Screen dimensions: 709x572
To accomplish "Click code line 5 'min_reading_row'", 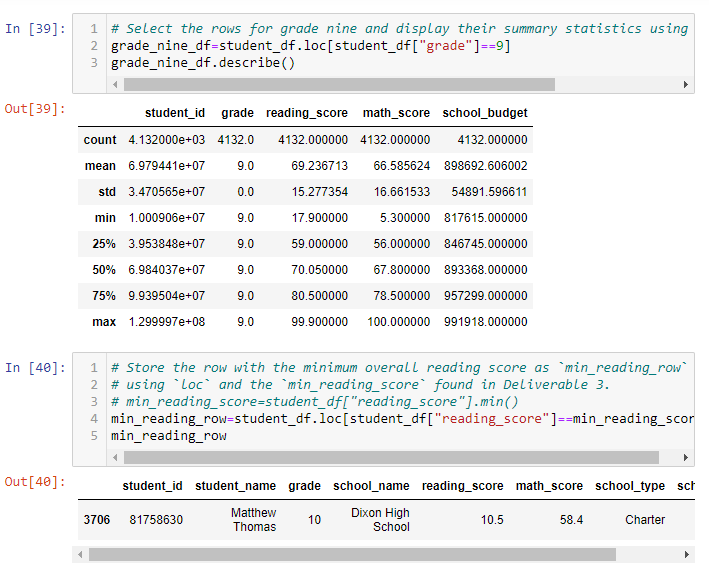I will (x=169, y=436).
